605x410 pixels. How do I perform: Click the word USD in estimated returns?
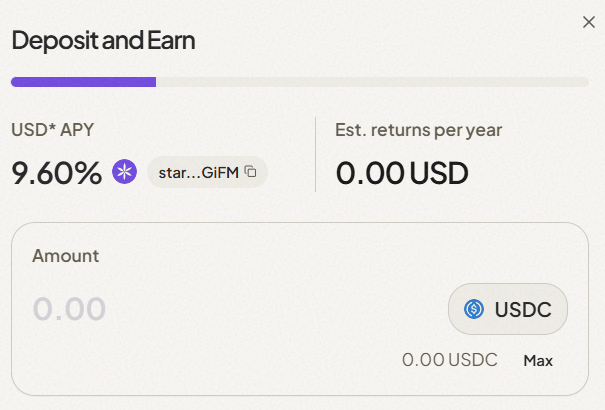click(x=439, y=173)
